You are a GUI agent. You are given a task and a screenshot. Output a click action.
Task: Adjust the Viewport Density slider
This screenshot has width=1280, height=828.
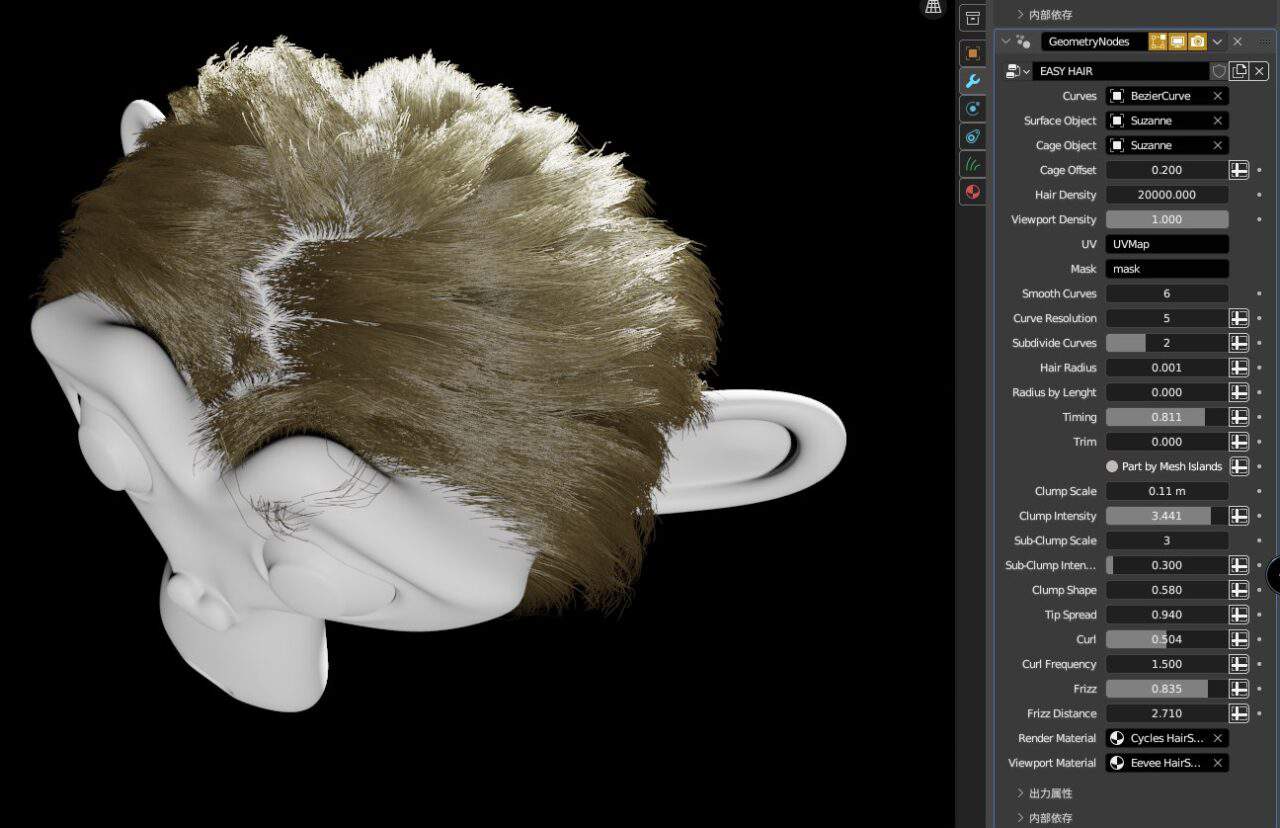pyautogui.click(x=1167, y=219)
